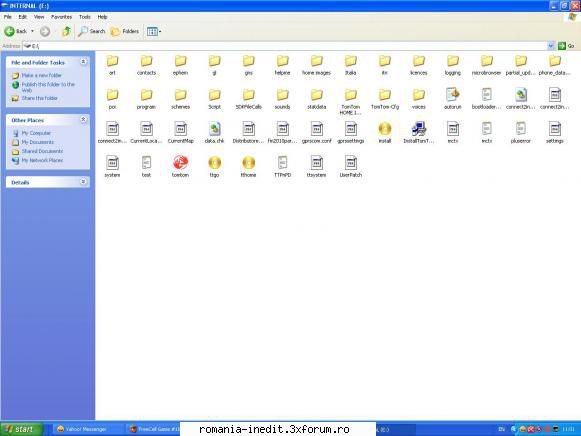Select the pluserror file
This screenshot has width=581, height=436.
pos(521,133)
